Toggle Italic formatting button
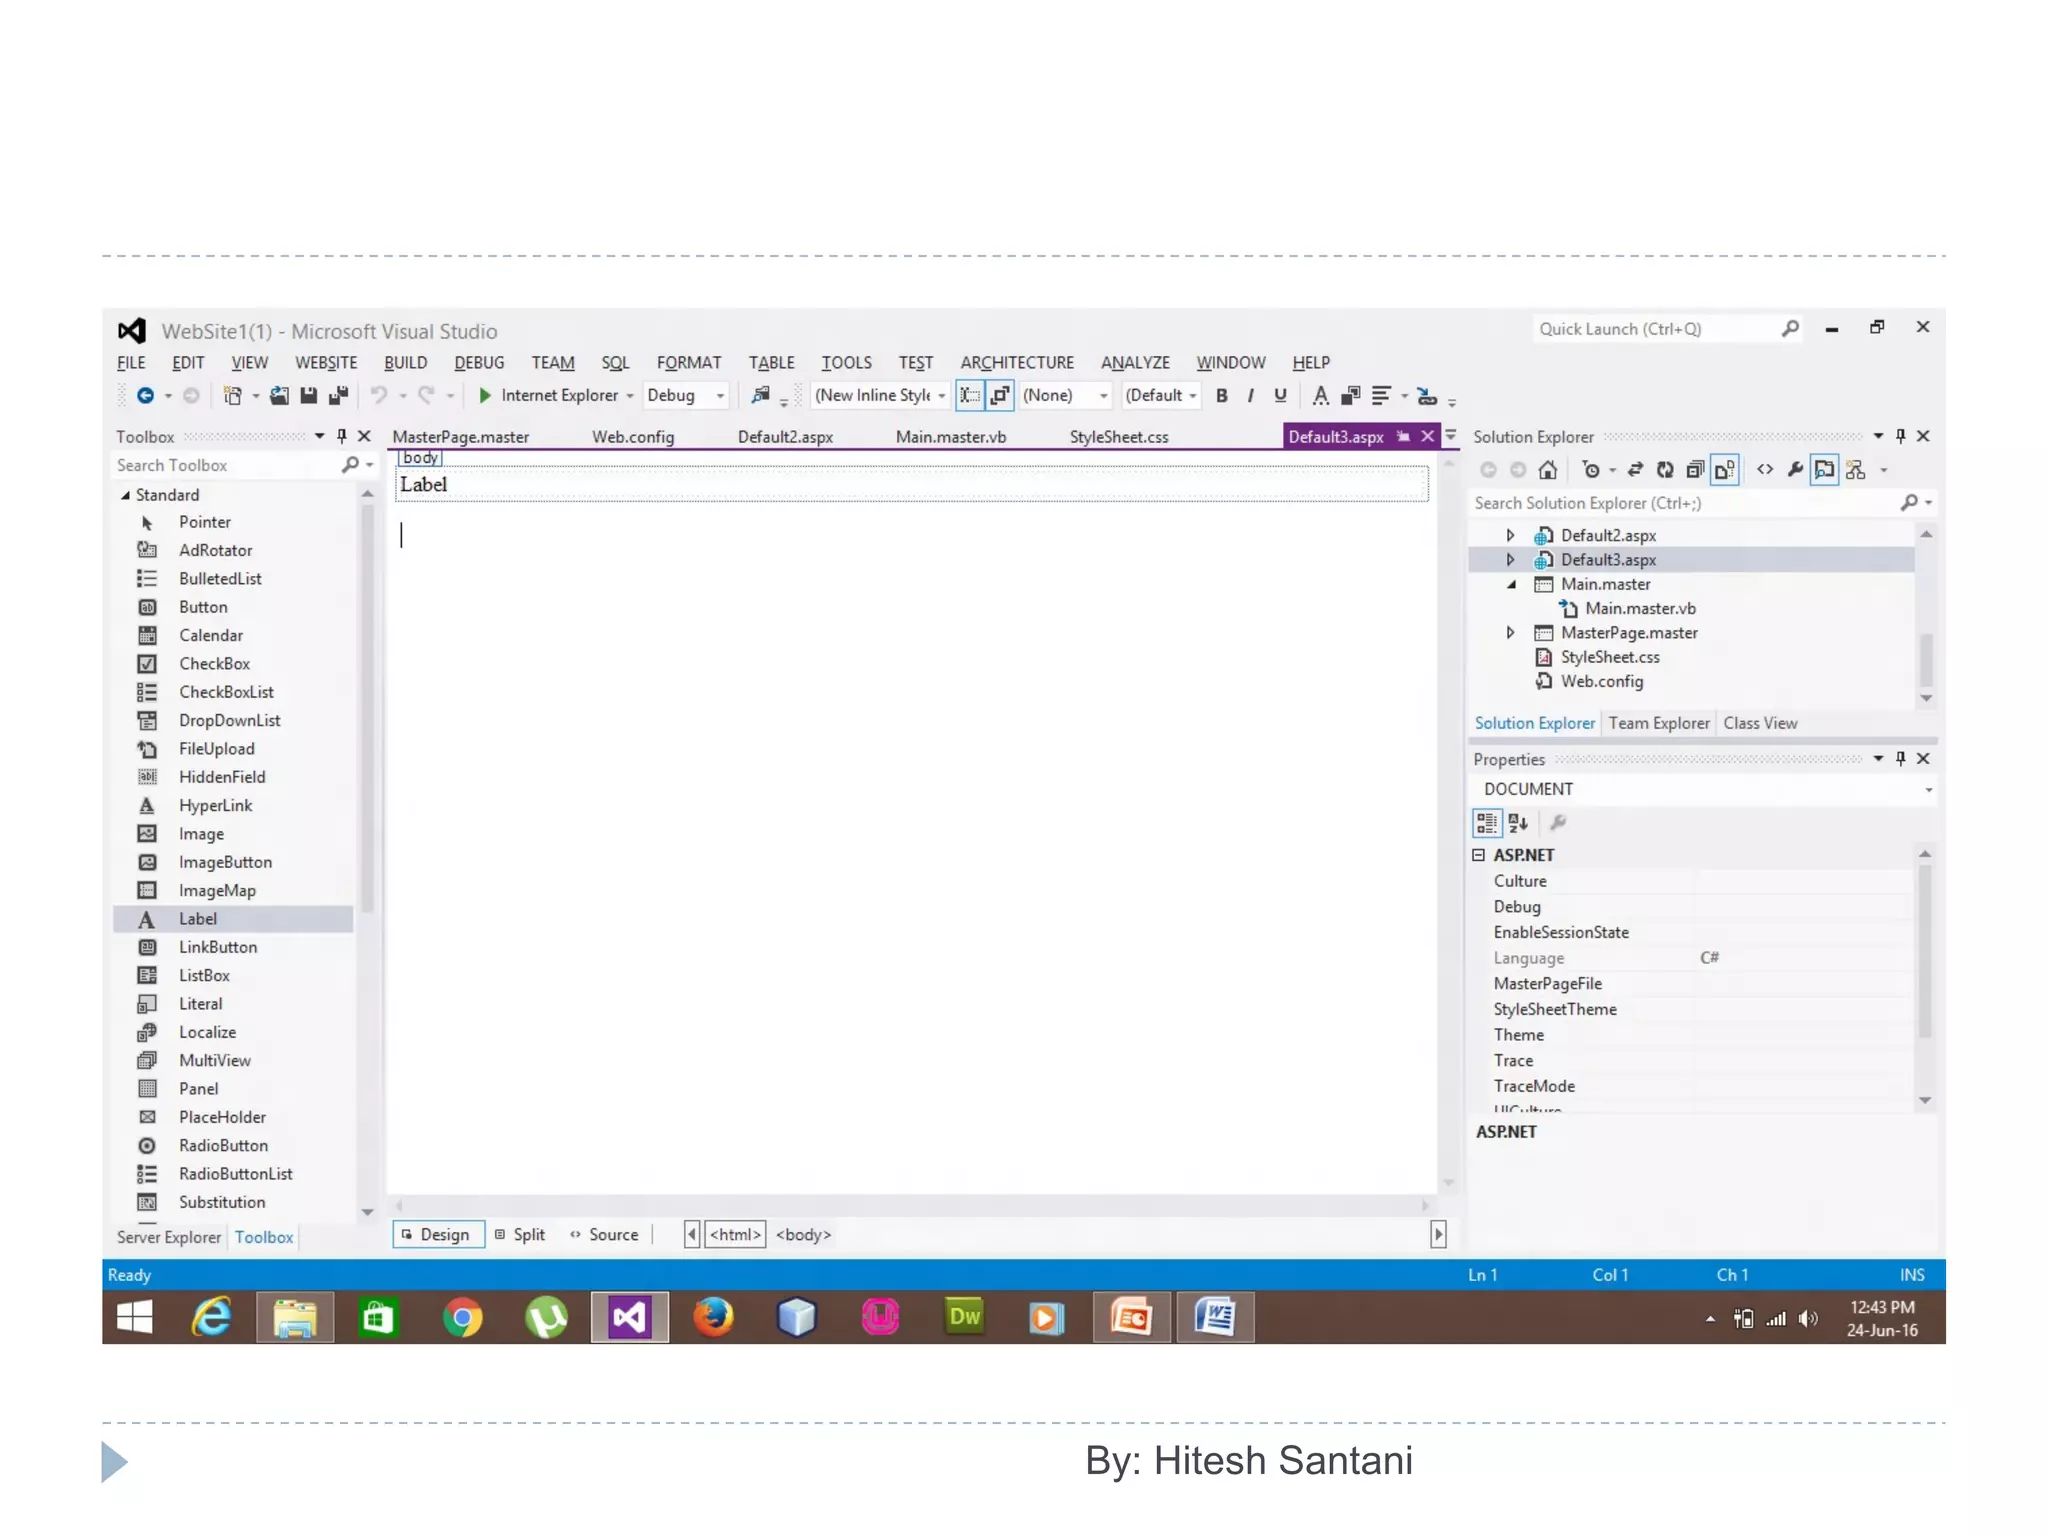2048x1536 pixels. (1250, 396)
